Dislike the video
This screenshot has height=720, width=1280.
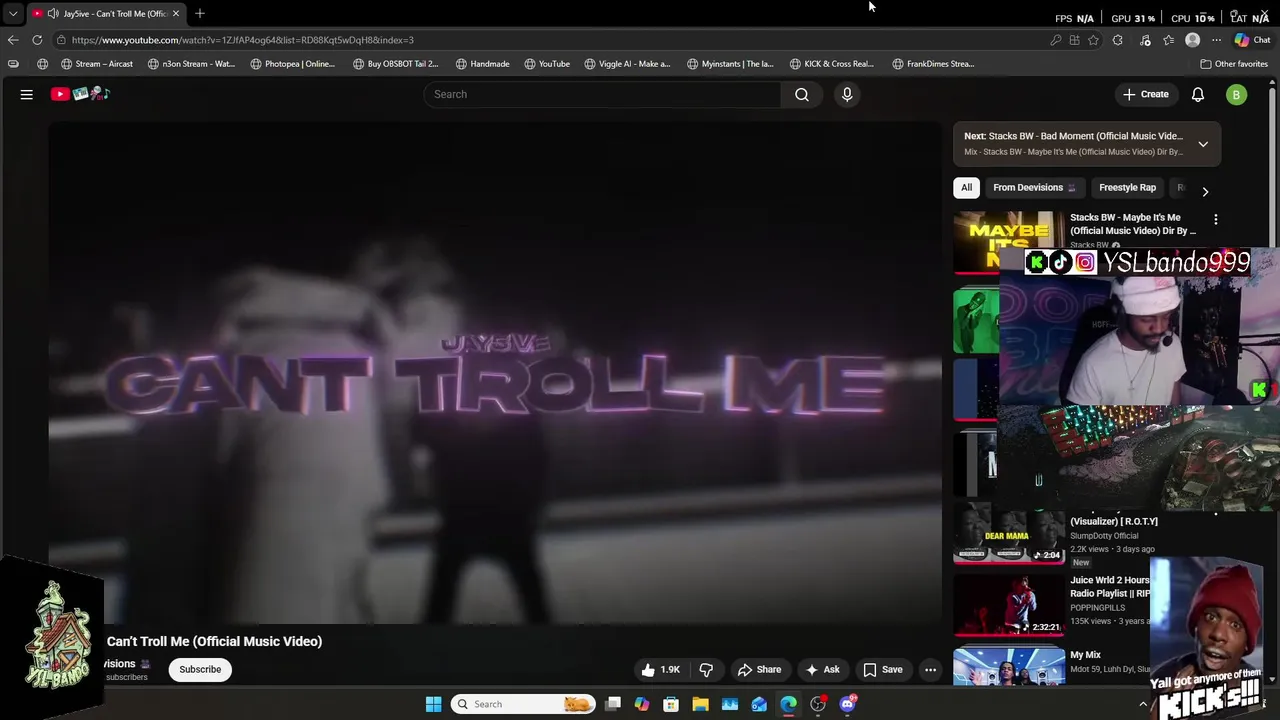tap(706, 670)
